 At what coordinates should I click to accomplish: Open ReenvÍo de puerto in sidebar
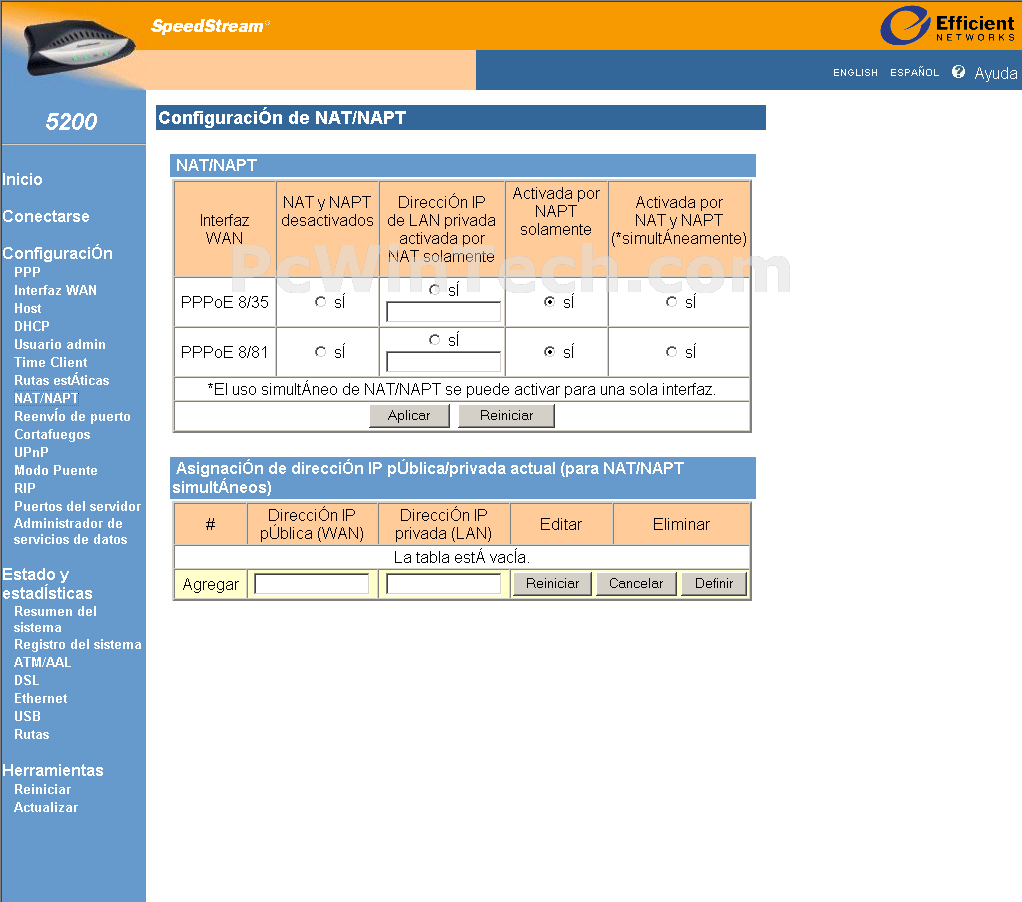72,416
